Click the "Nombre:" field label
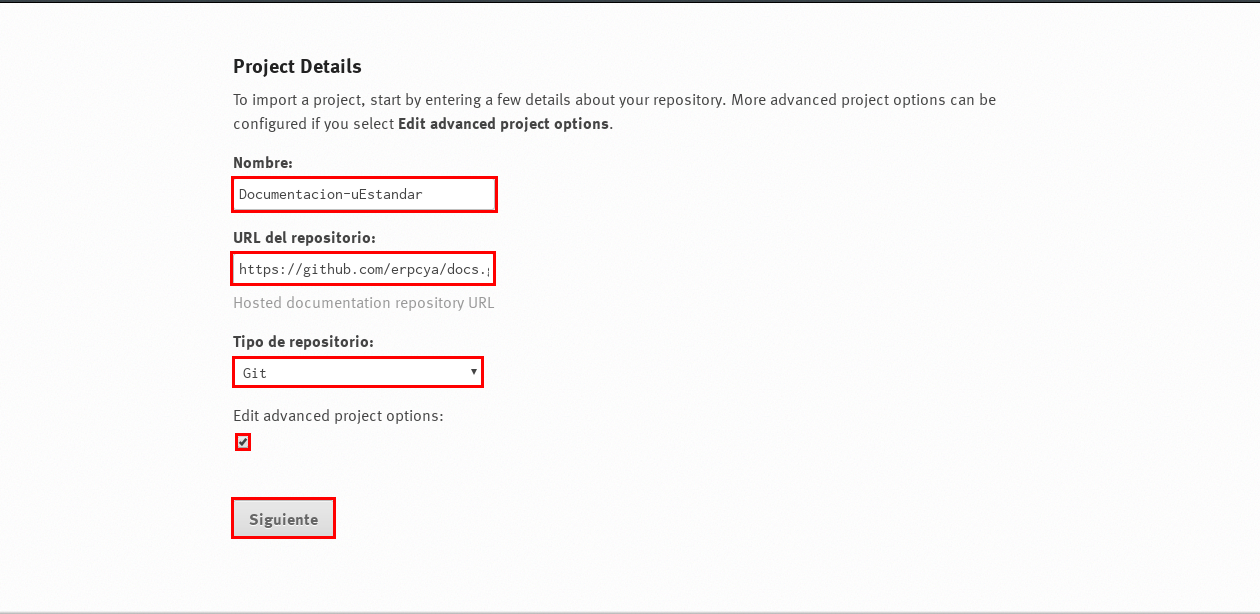Viewport: 1260px width, 614px height. click(x=262, y=162)
